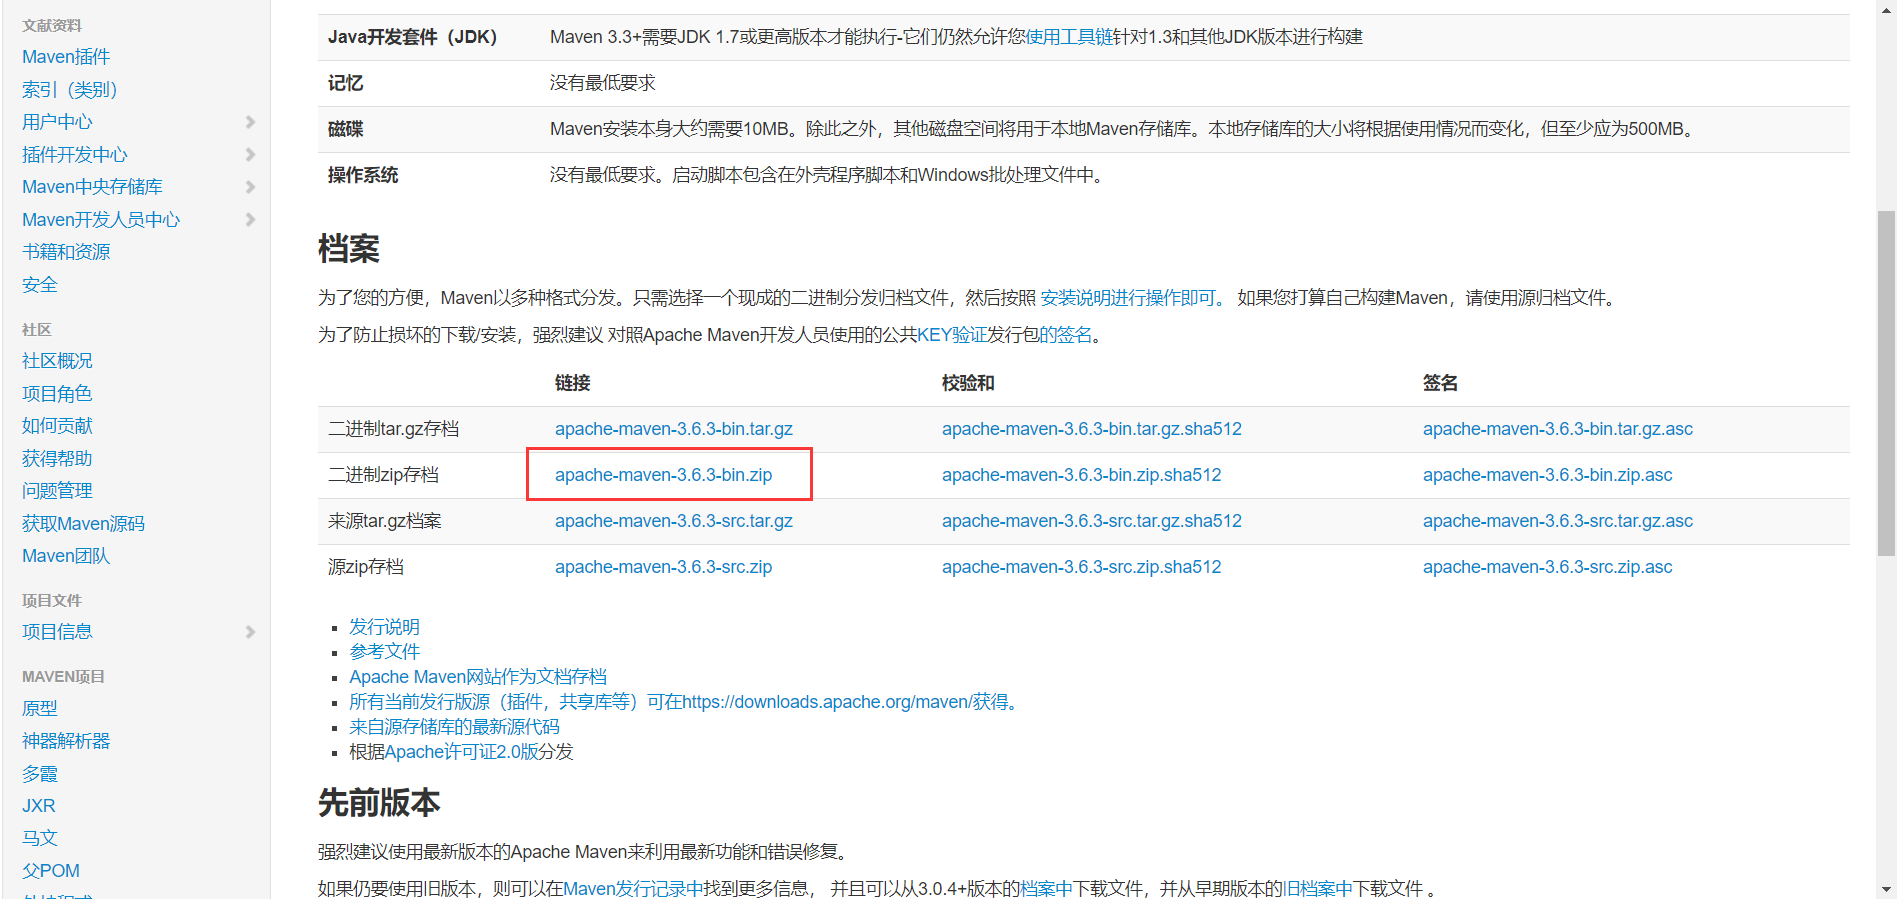This screenshot has width=1897, height=899.
Task: Select the 档案 section heading
Action: [x=349, y=249]
